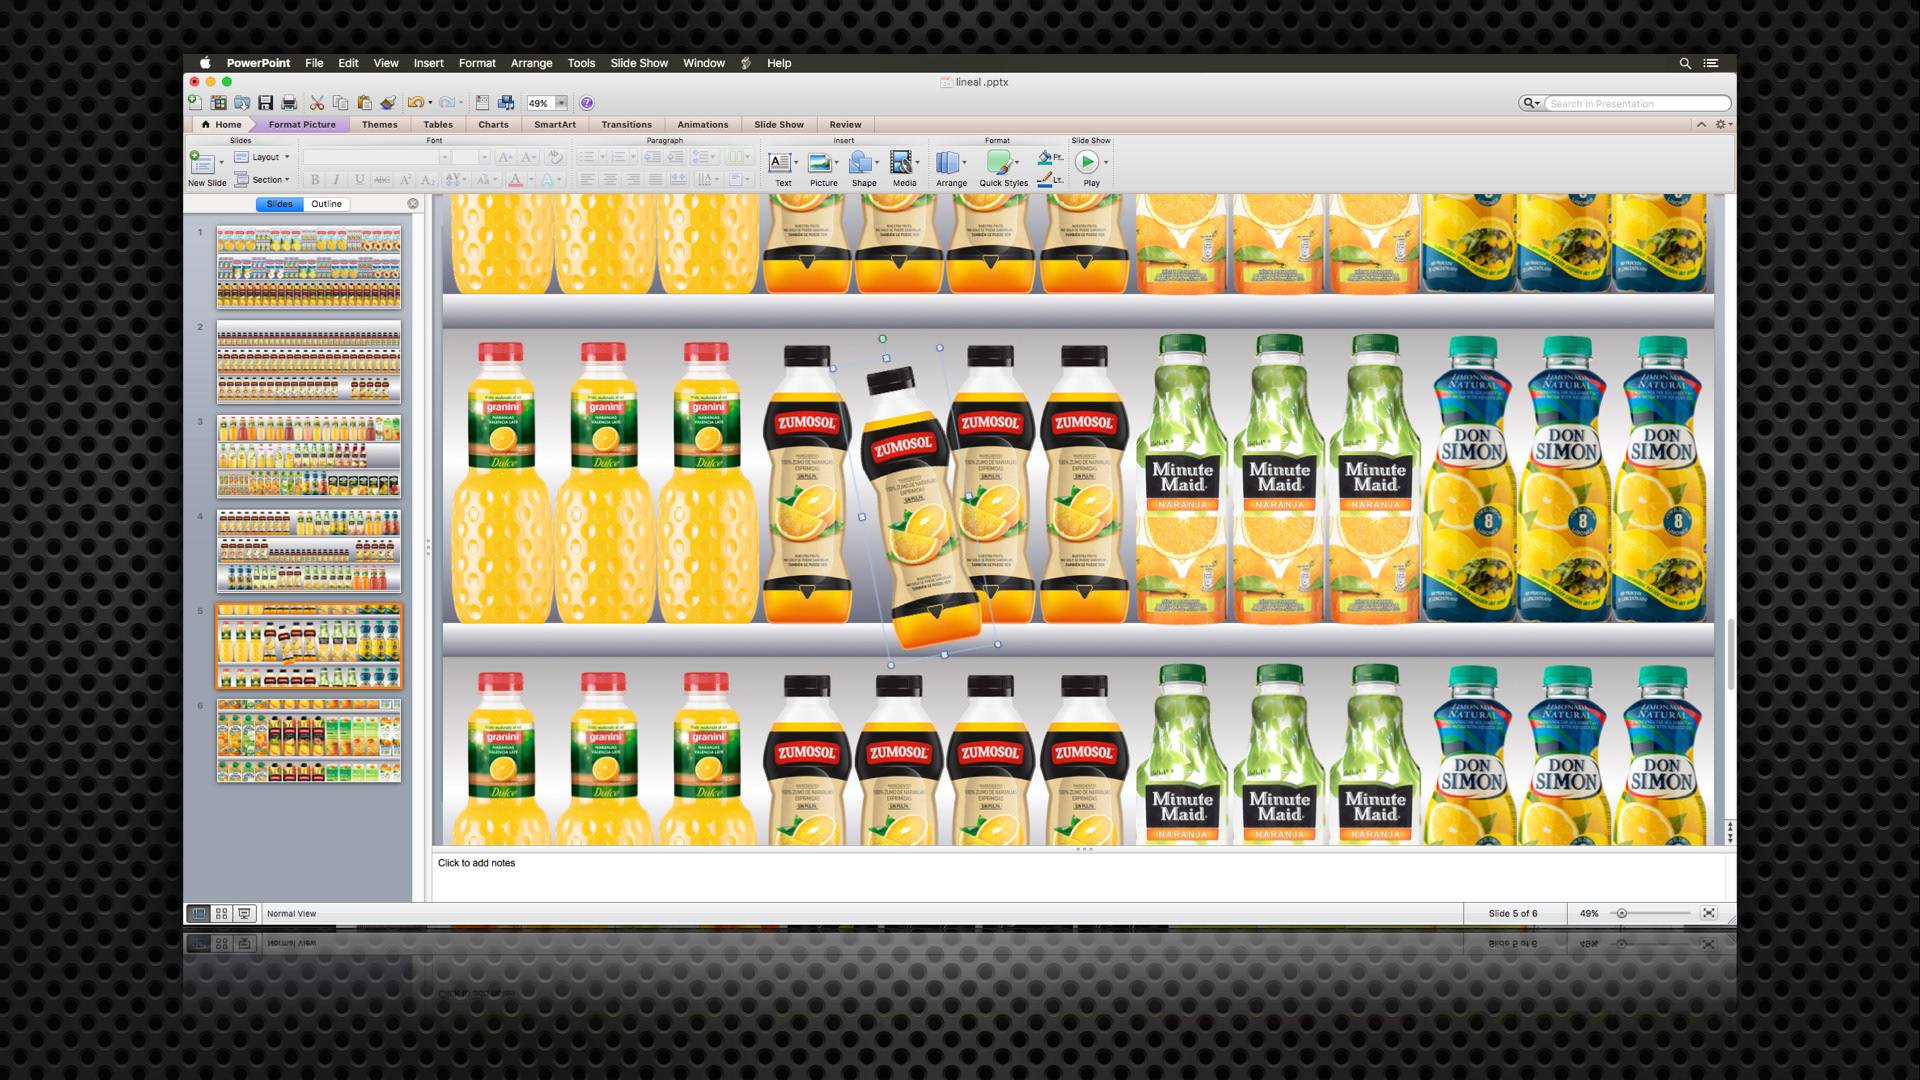Select slide 6 thumbnail
1920x1080 pixels.
pos(309,740)
